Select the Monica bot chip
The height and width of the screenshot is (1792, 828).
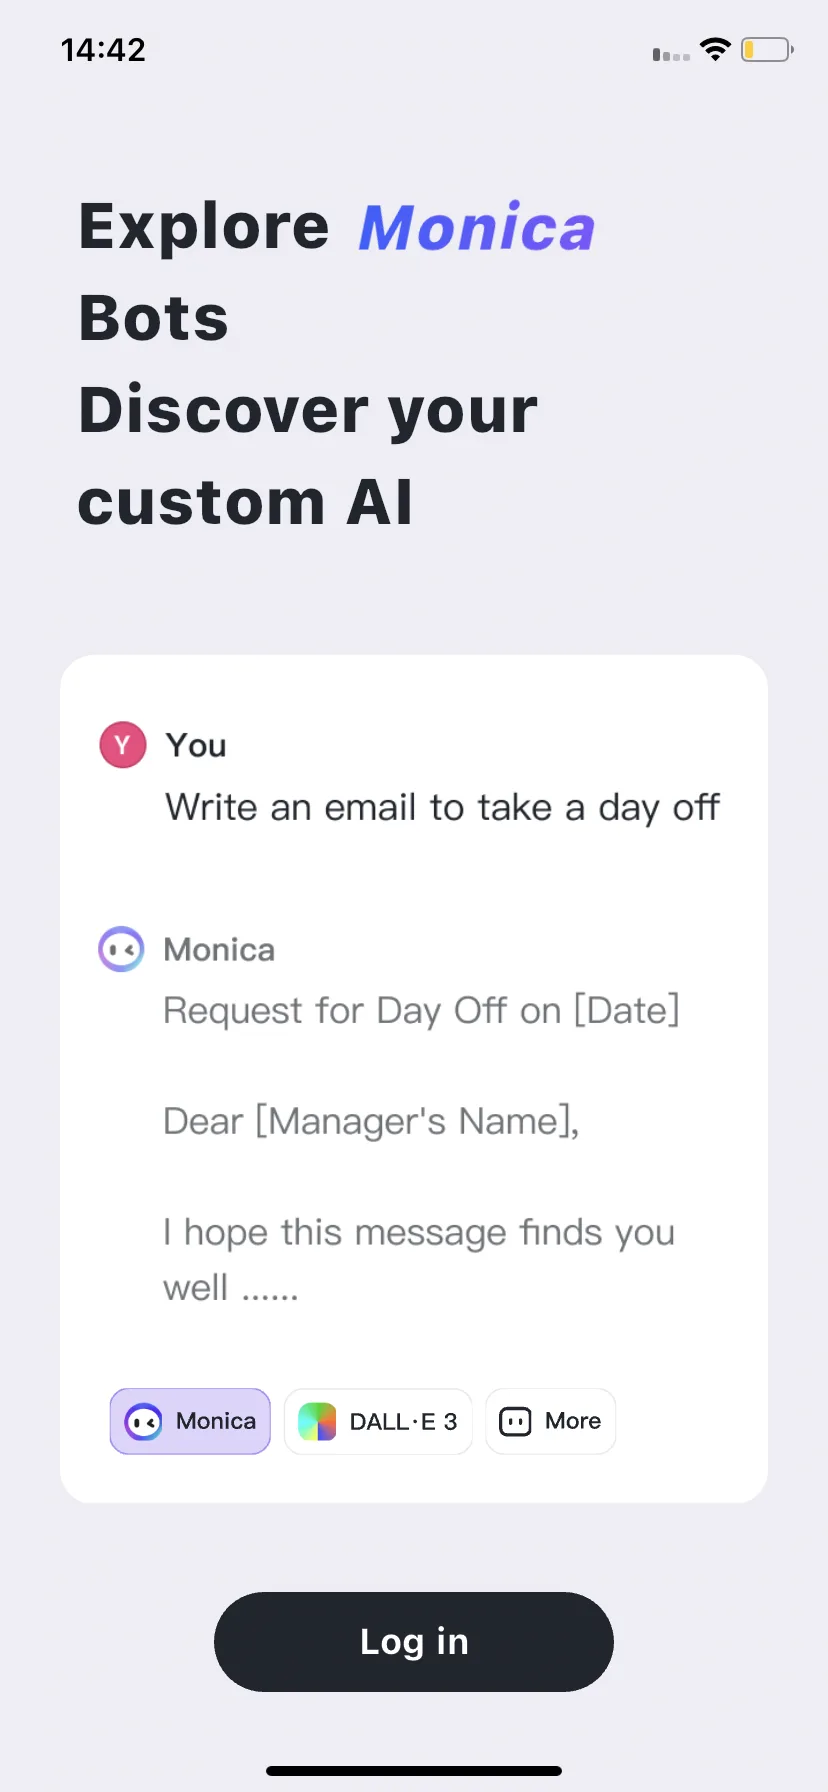tap(190, 1421)
